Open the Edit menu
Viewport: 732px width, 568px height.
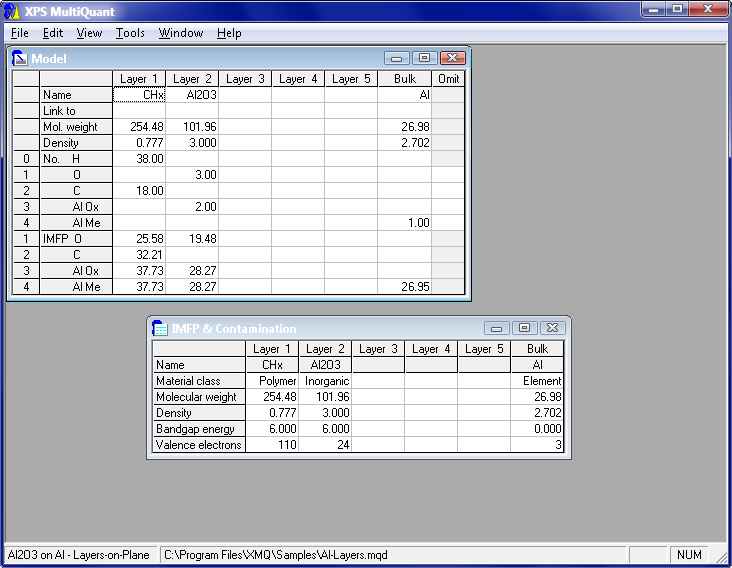point(53,33)
